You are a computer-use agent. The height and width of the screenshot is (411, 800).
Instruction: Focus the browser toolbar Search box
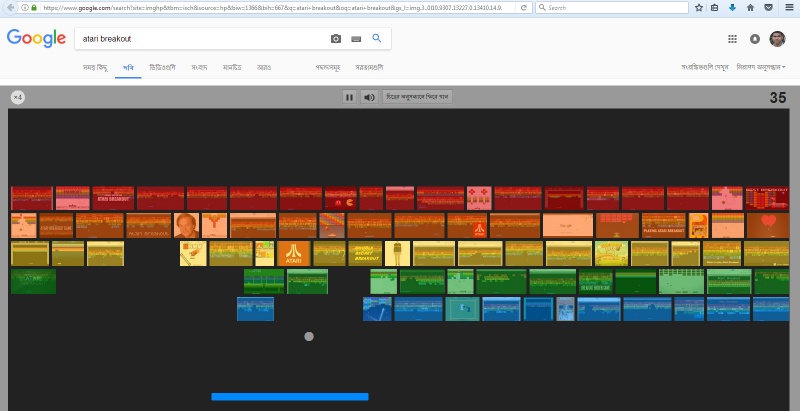click(612, 8)
